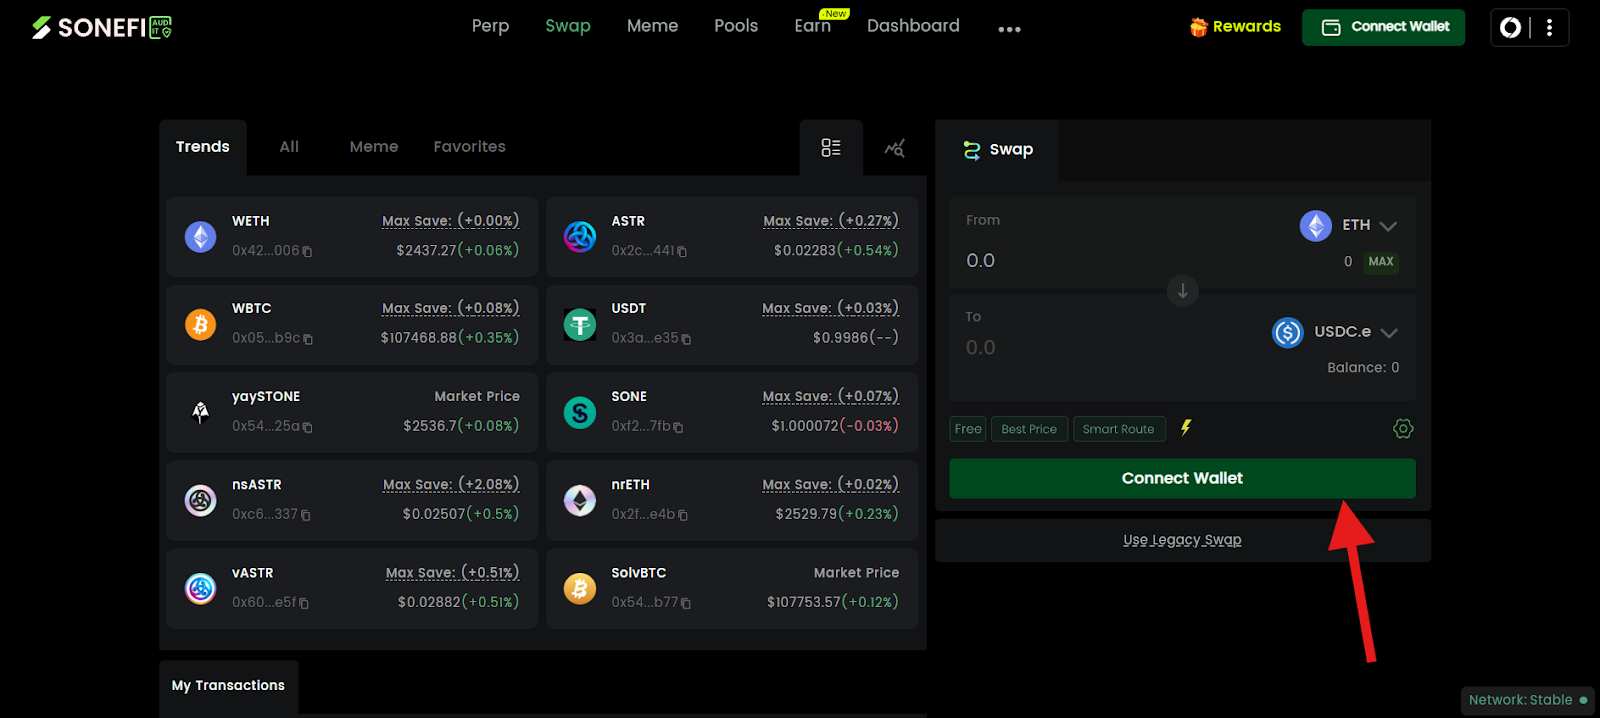Click the Smart Route tag
1600x718 pixels.
(x=1118, y=429)
